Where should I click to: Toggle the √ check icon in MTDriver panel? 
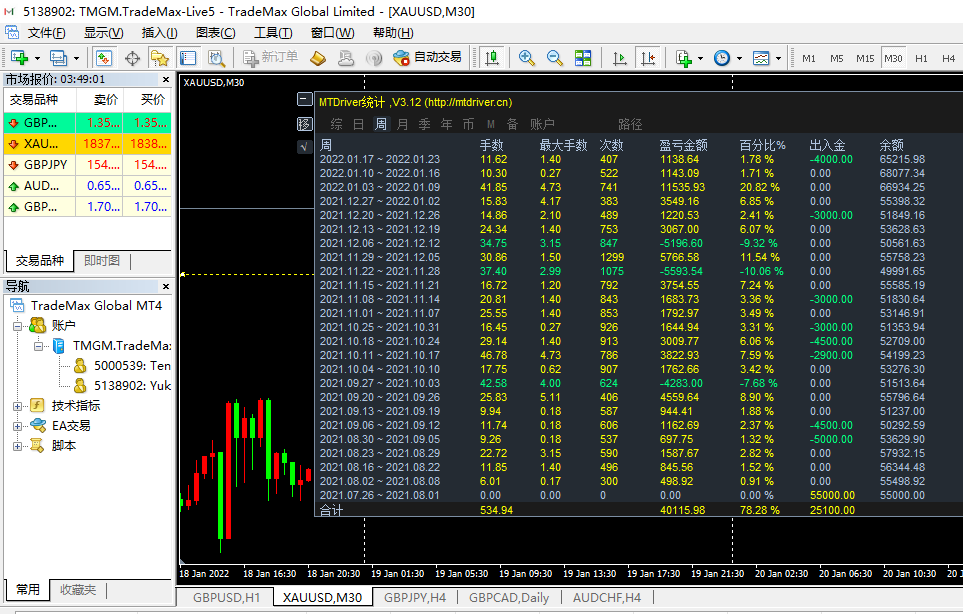[x=305, y=147]
